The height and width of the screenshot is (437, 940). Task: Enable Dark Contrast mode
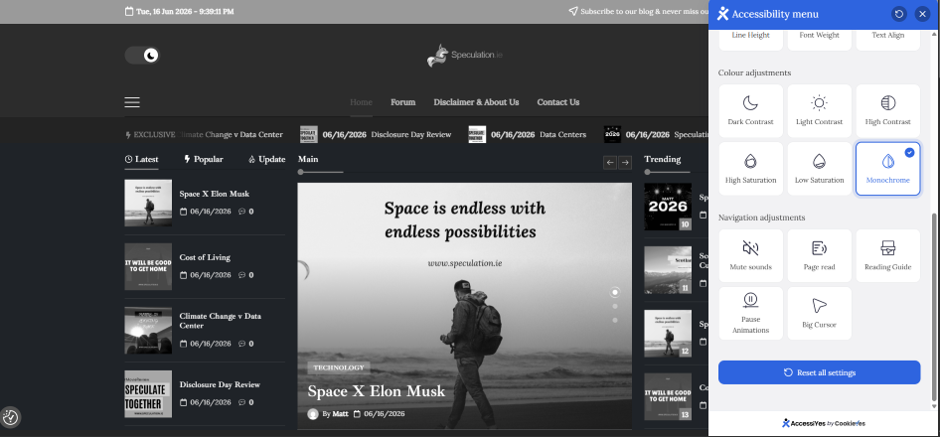(751, 111)
